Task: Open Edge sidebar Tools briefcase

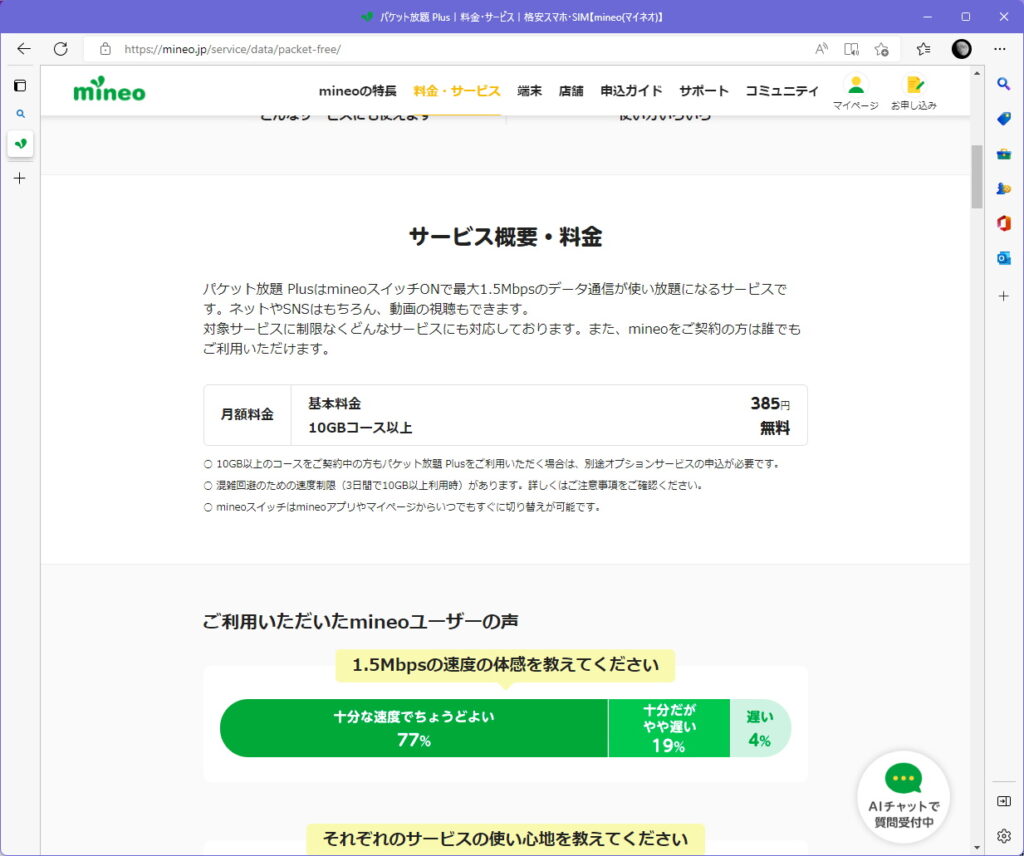Action: click(x=1004, y=154)
